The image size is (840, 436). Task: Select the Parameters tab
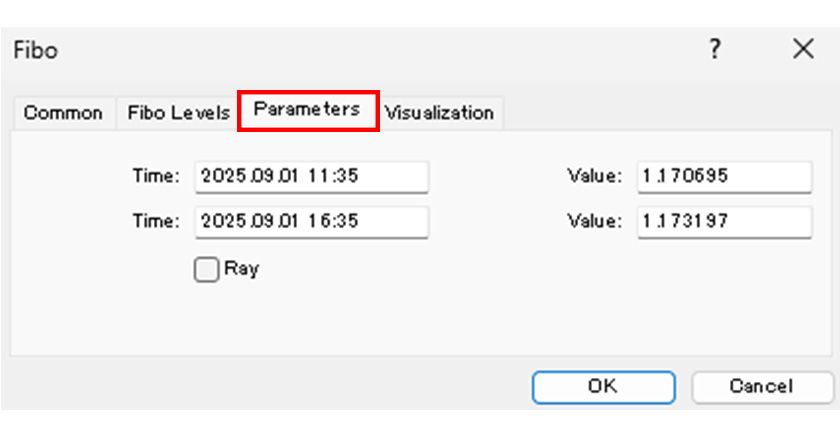(x=307, y=110)
